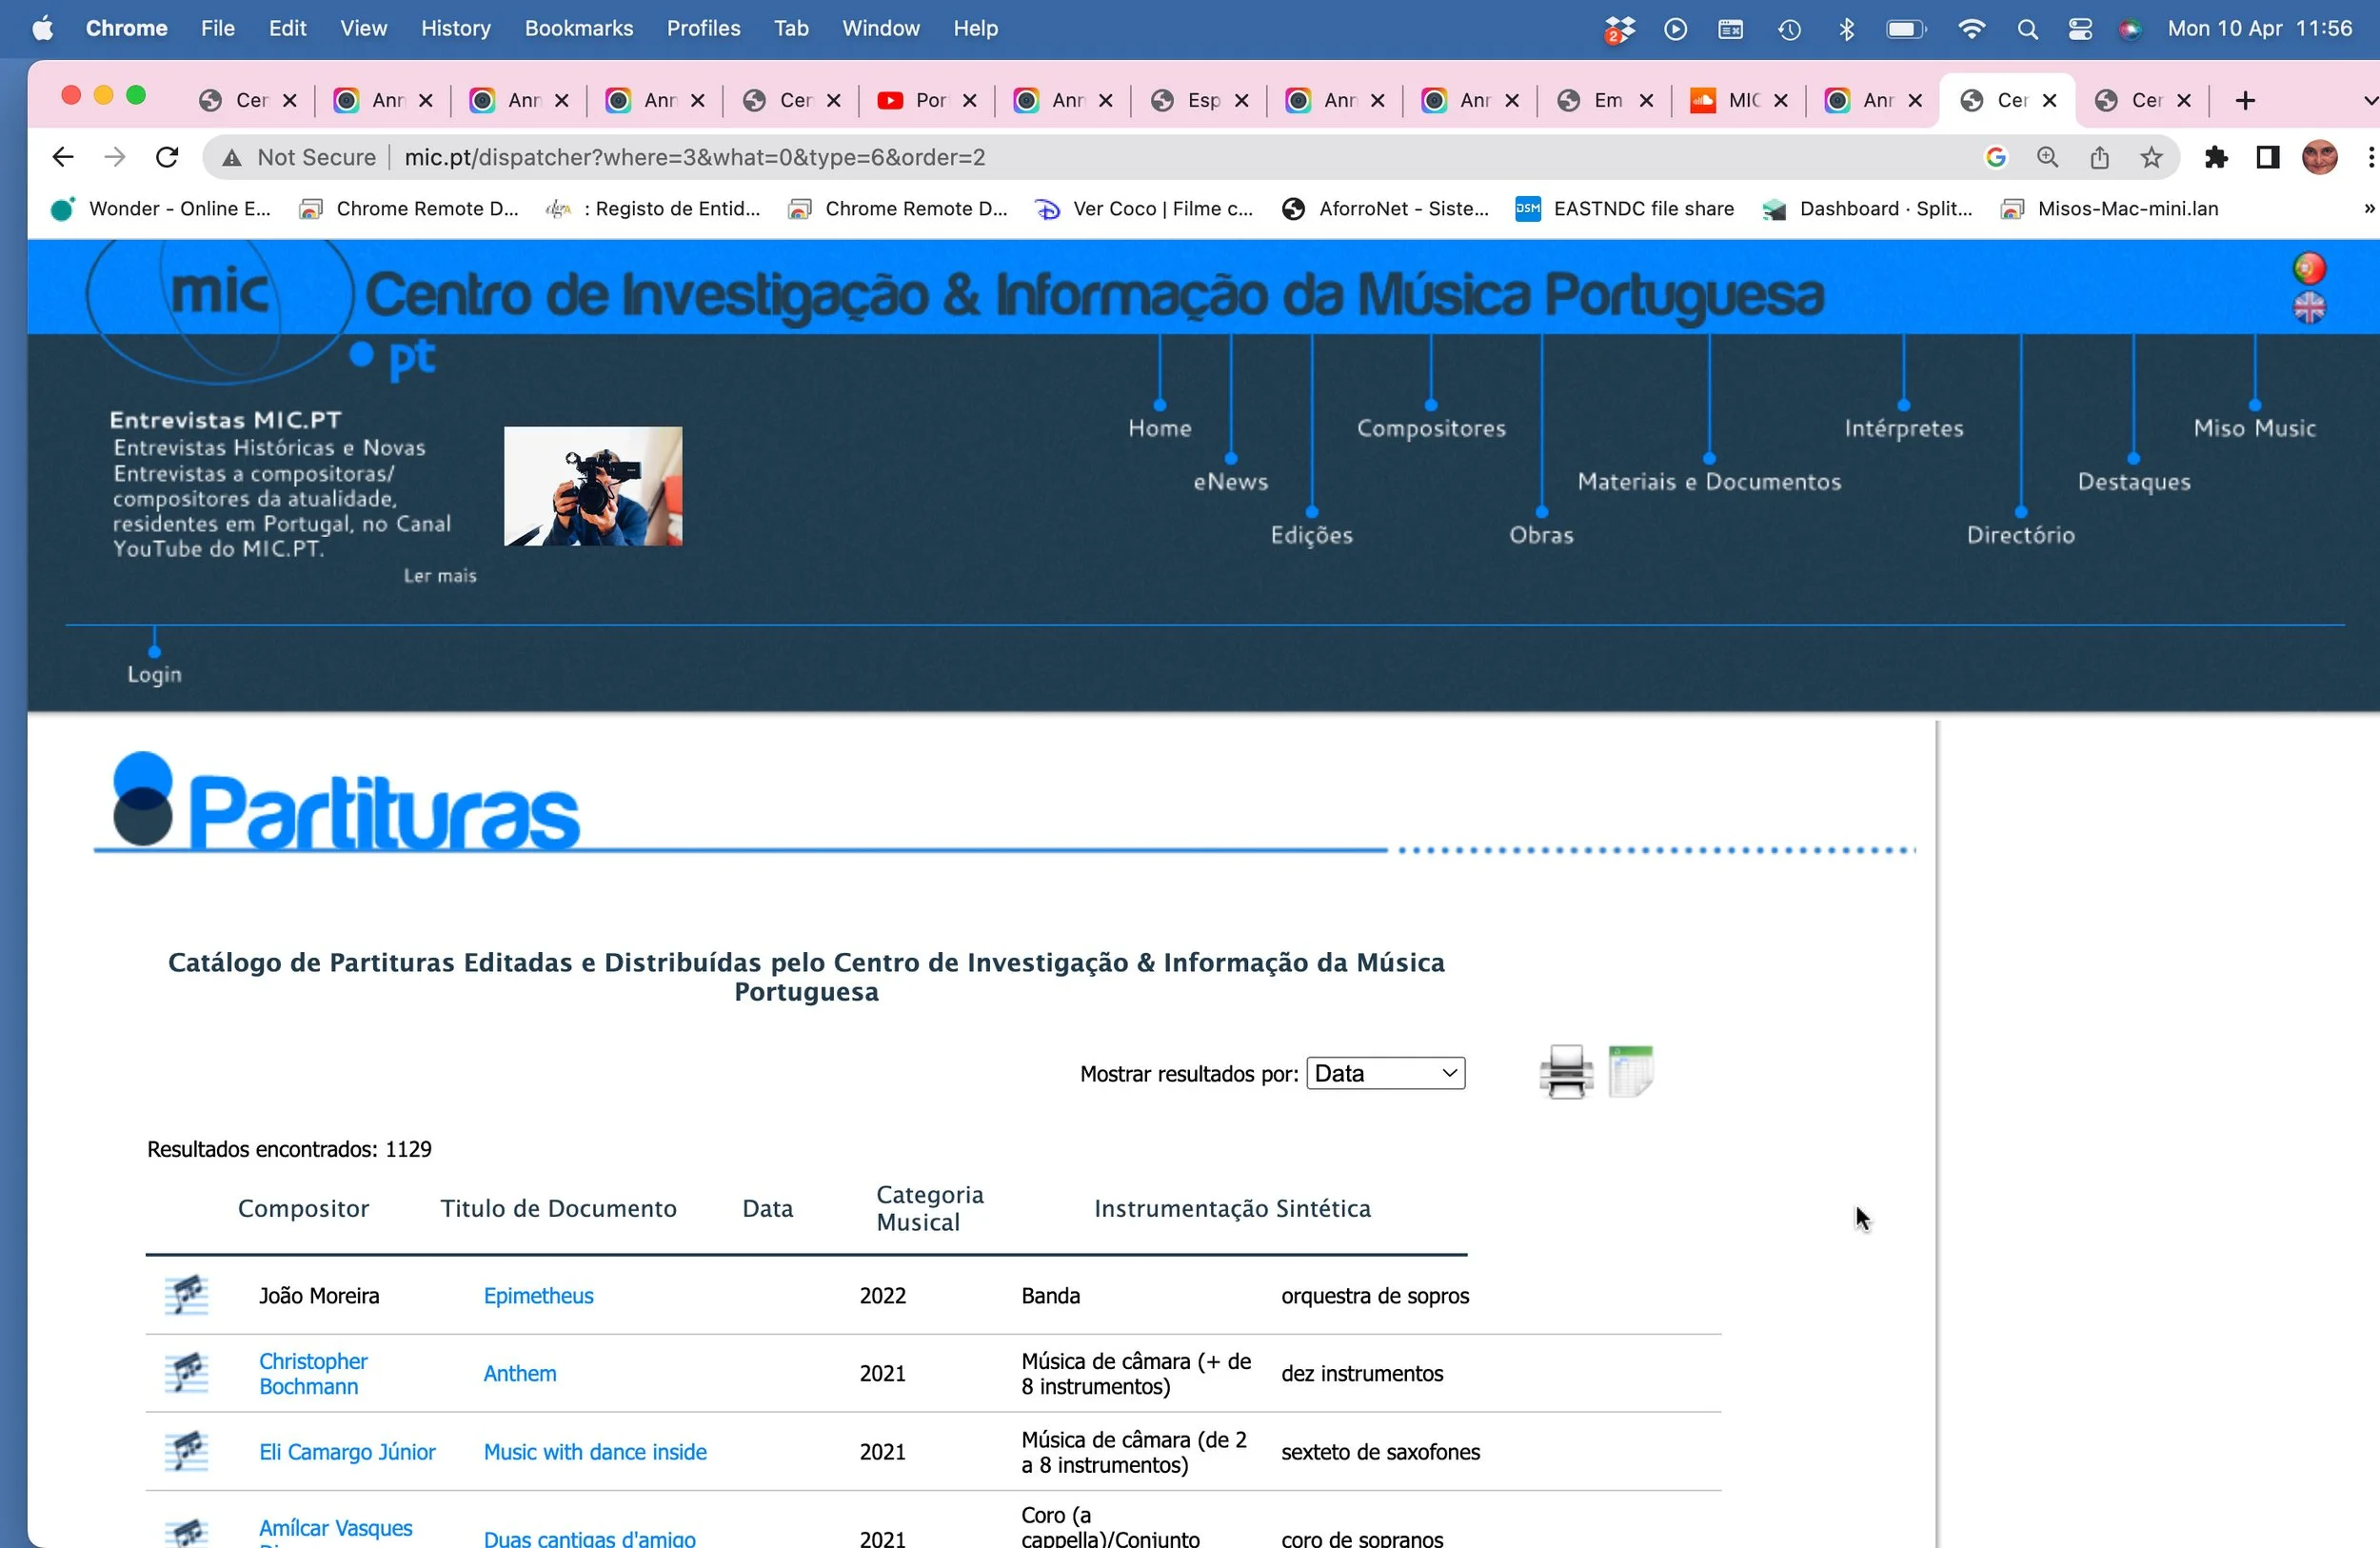Screen dimensions: 2380x1548
Task: Bookmark this page with the star icon
Action: pyautogui.click(x=2151, y=157)
